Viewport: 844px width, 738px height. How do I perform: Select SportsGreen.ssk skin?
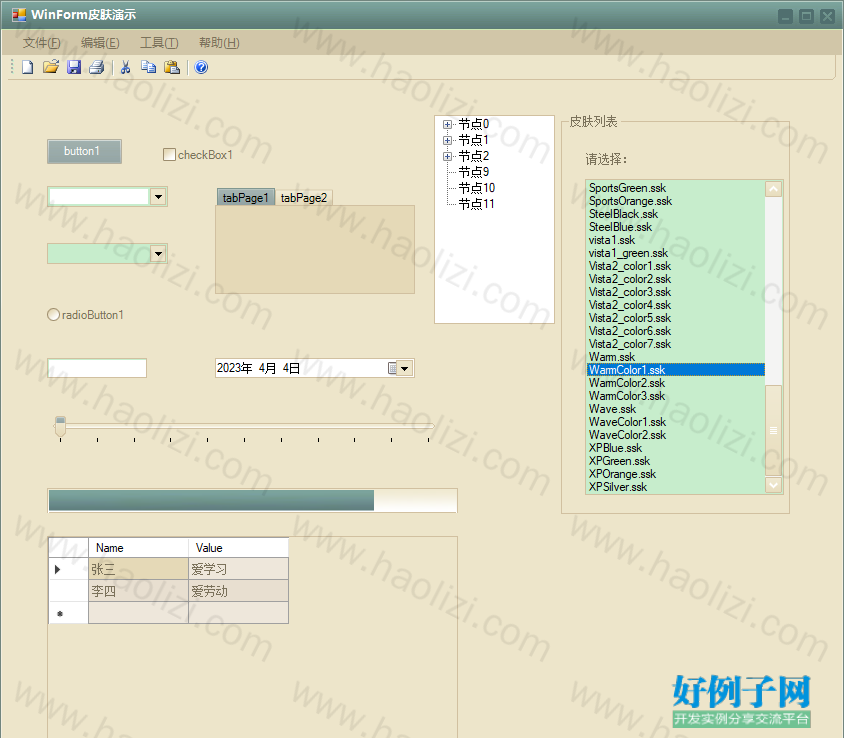[x=676, y=188]
